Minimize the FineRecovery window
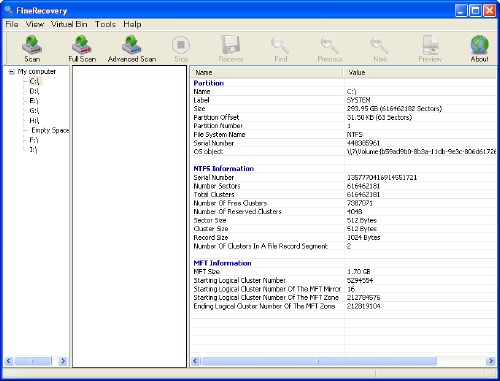 461,11
